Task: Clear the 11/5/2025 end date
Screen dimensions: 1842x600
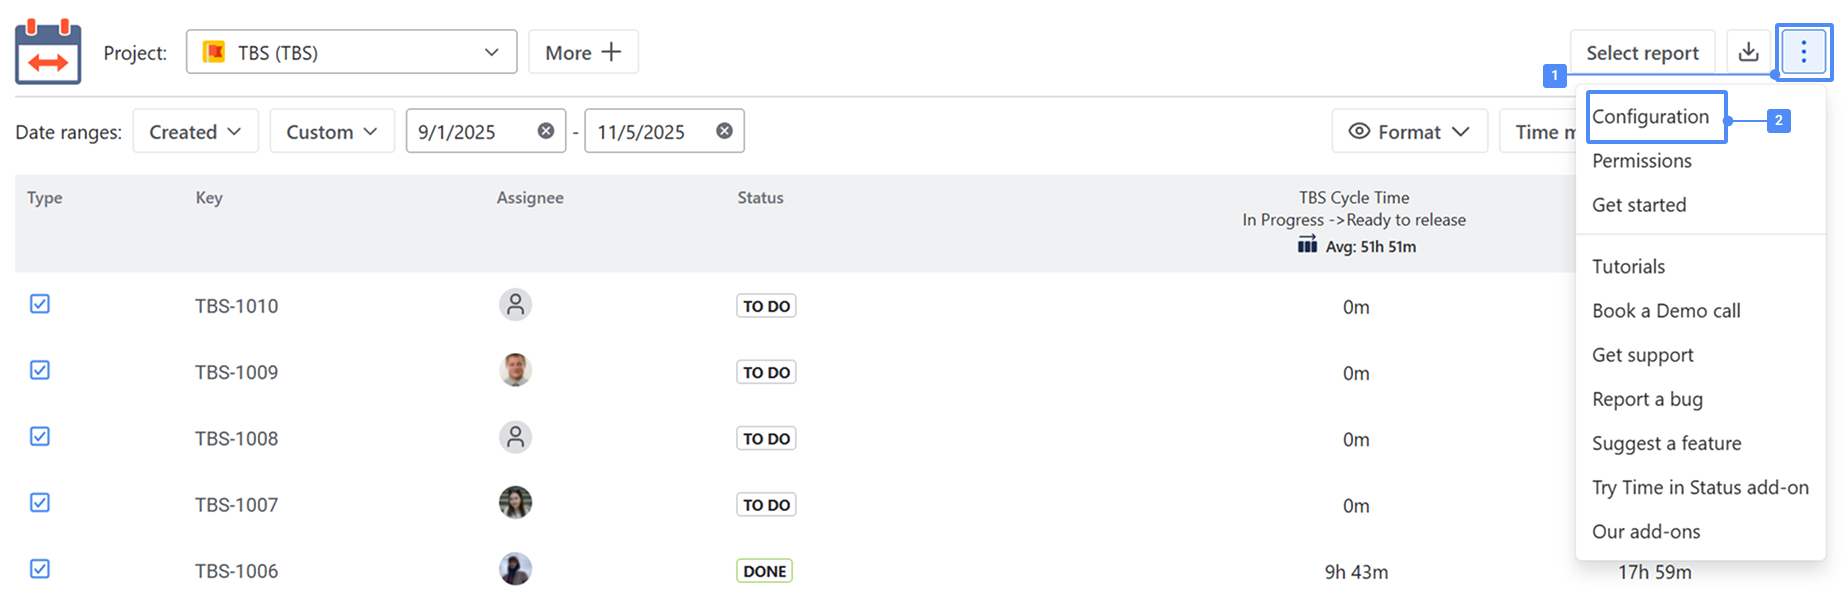Action: (724, 131)
